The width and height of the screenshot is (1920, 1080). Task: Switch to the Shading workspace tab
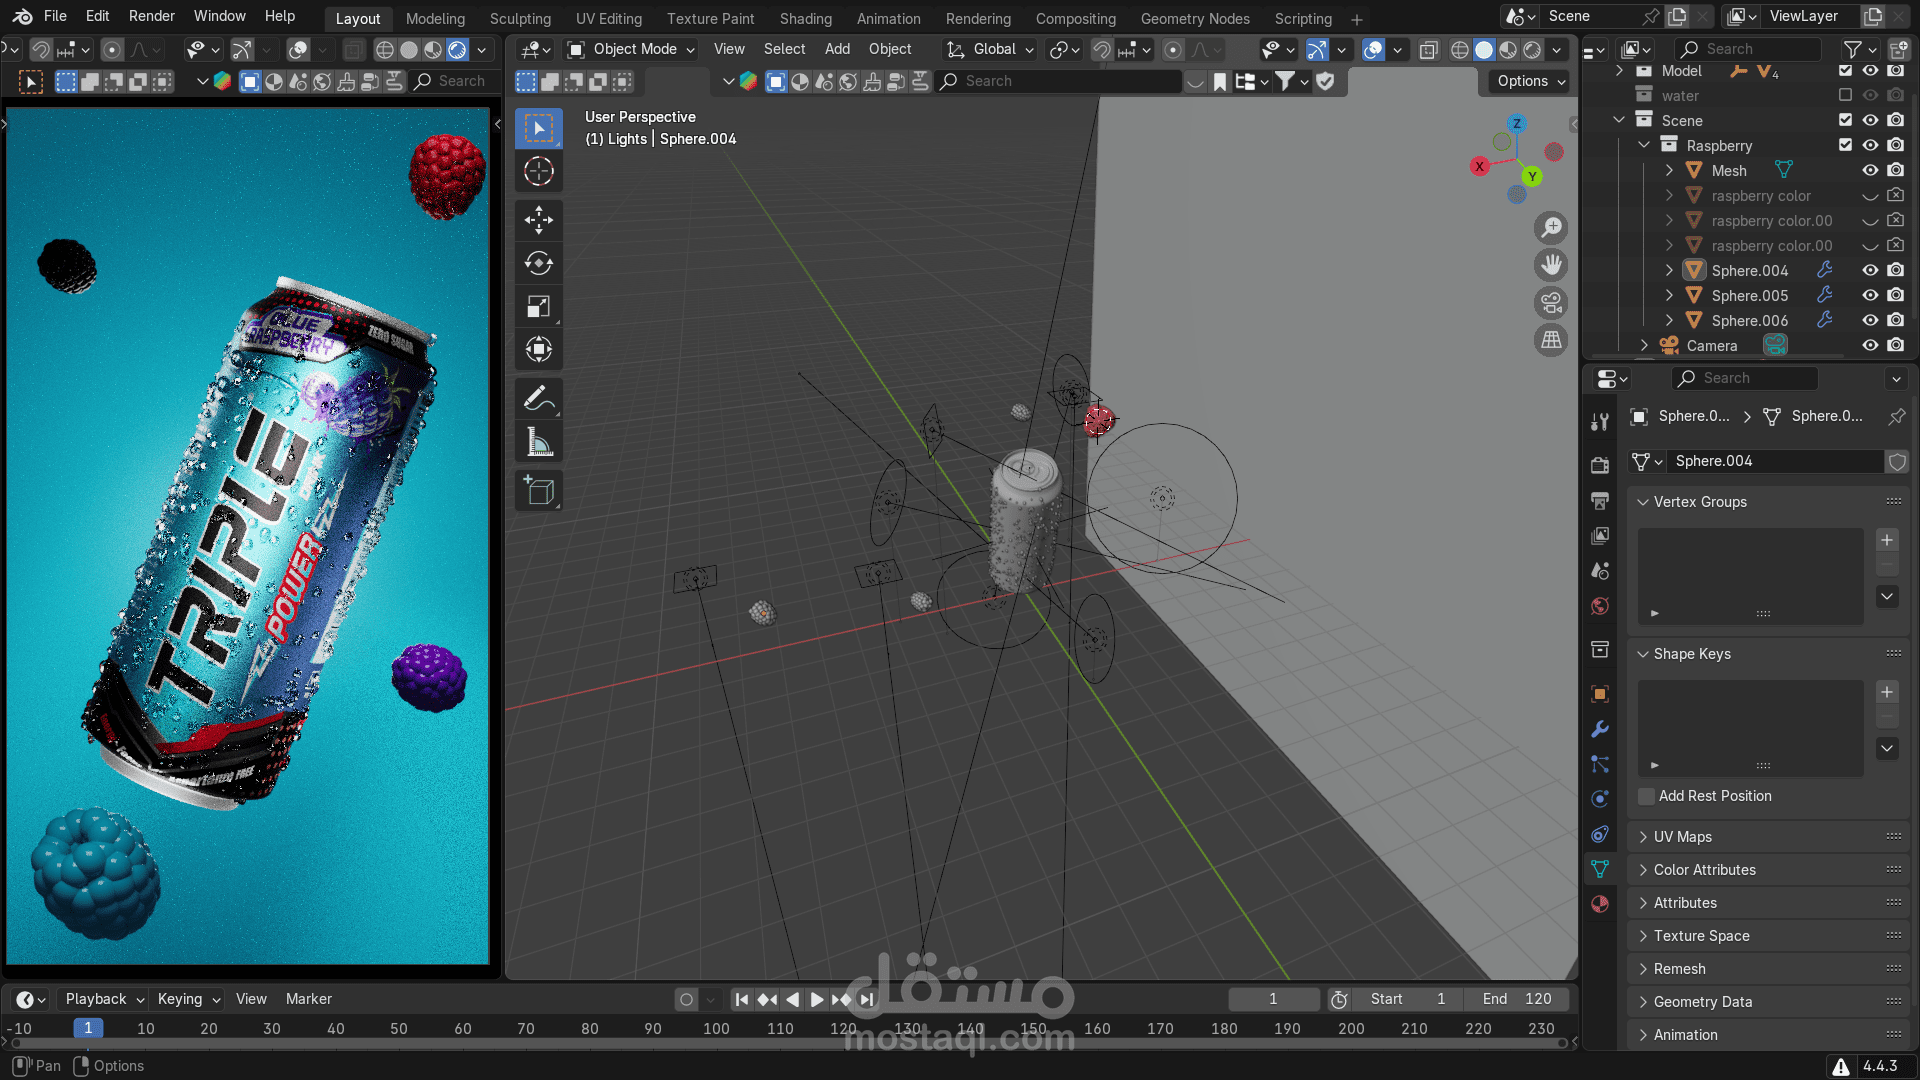(x=805, y=18)
